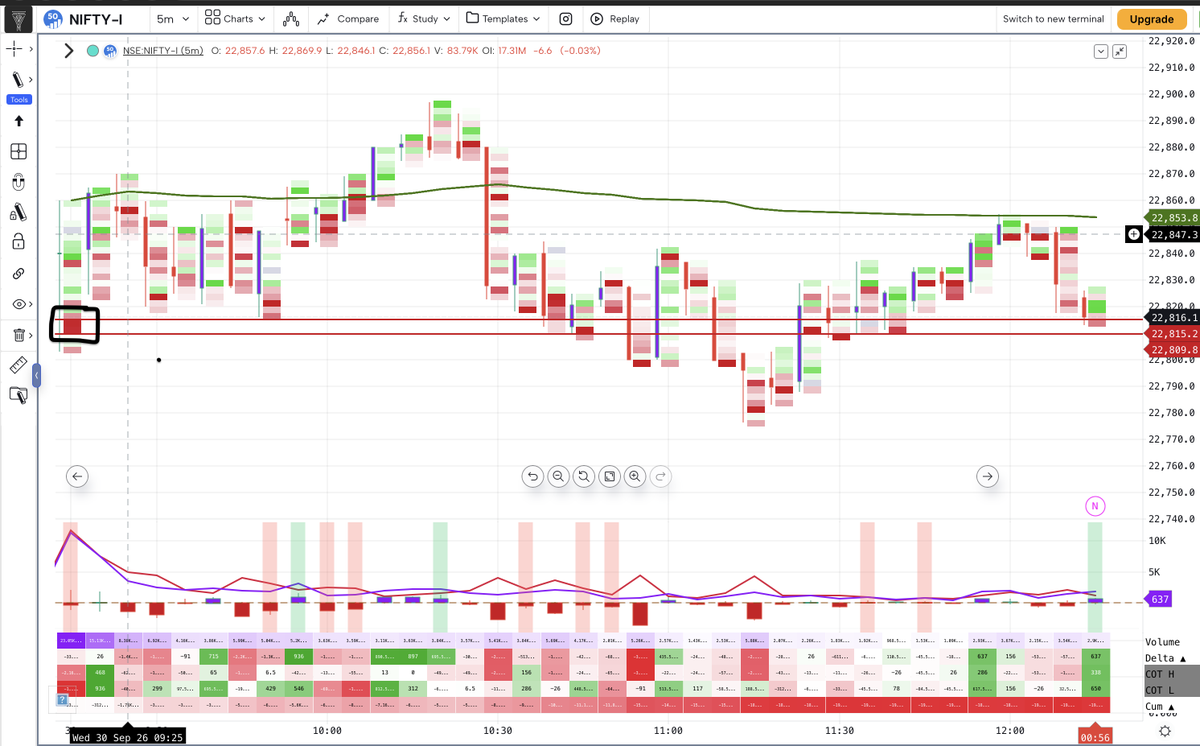This screenshot has height=746, width=1200.
Task: Click the 22,816.1 black price label
Action: (x=1172, y=317)
